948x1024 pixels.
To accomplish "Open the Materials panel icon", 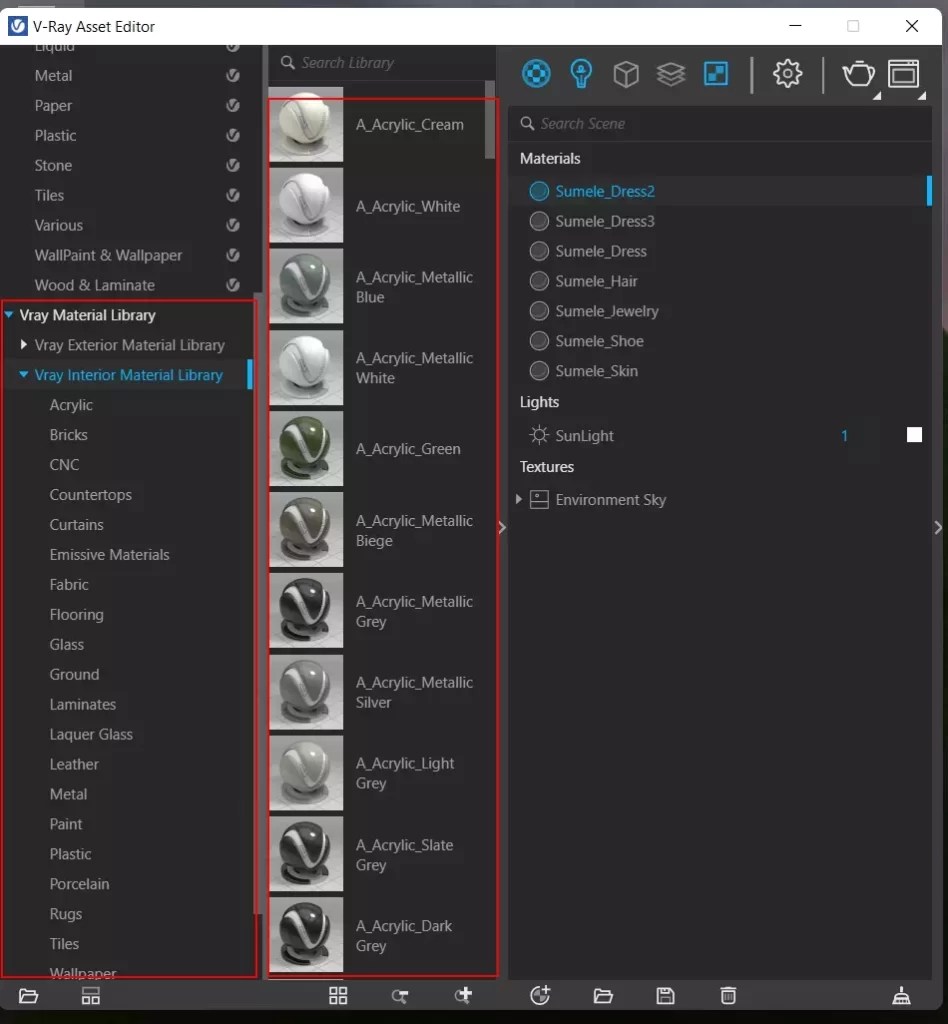I will click(536, 73).
